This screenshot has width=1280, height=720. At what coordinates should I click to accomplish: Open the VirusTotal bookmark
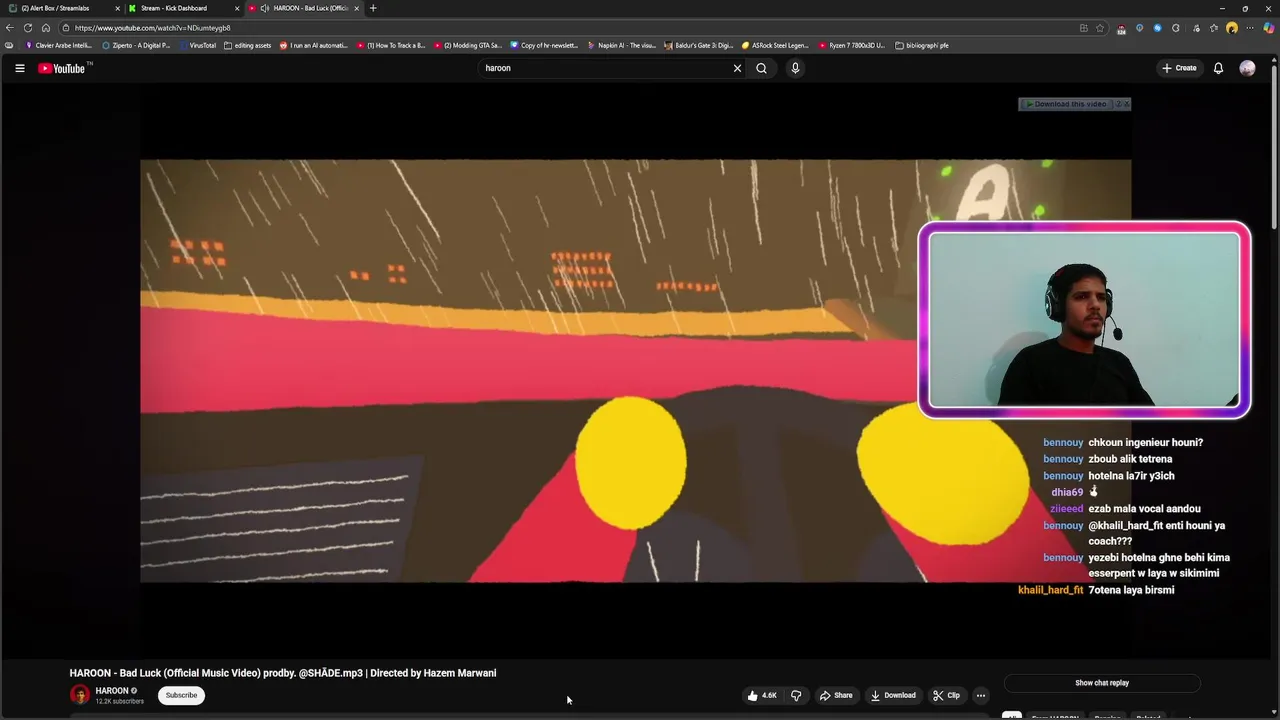[197, 45]
